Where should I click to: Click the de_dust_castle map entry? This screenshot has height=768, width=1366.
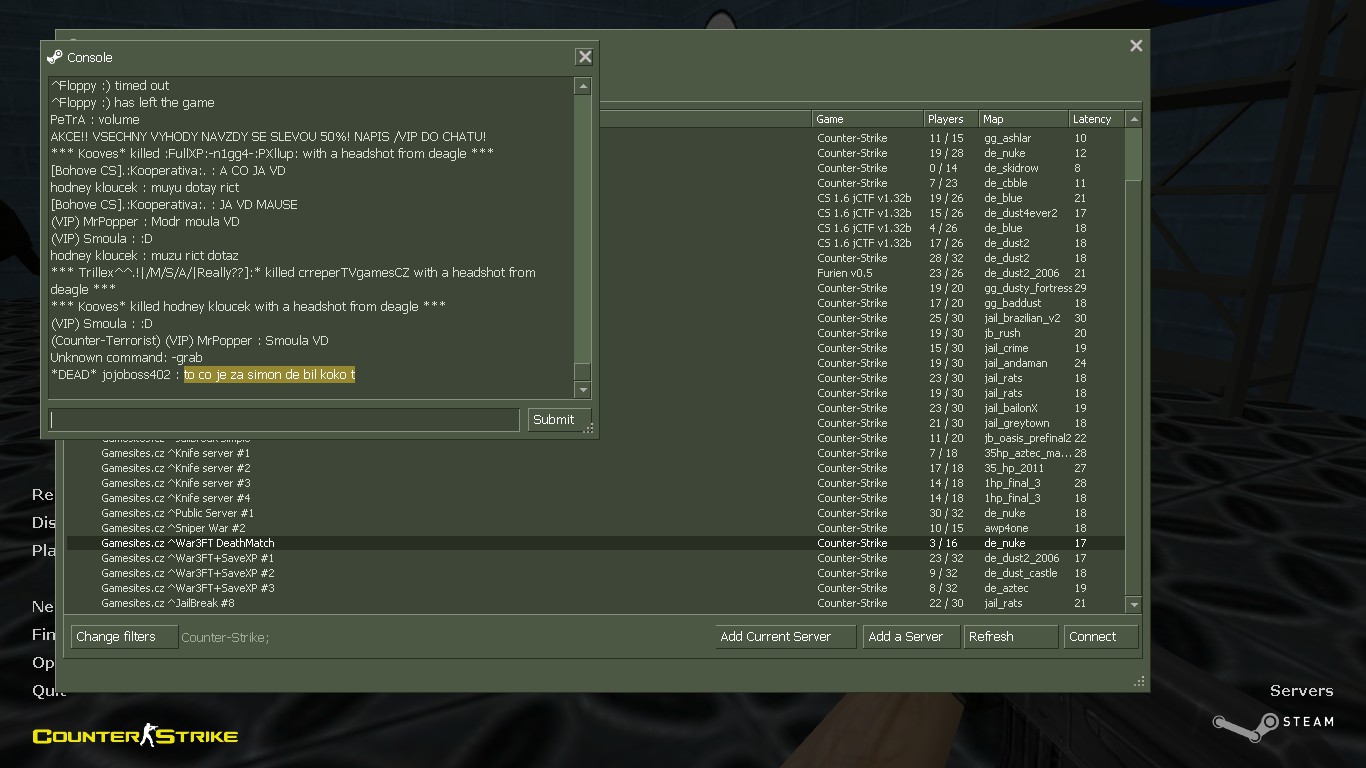point(1020,573)
